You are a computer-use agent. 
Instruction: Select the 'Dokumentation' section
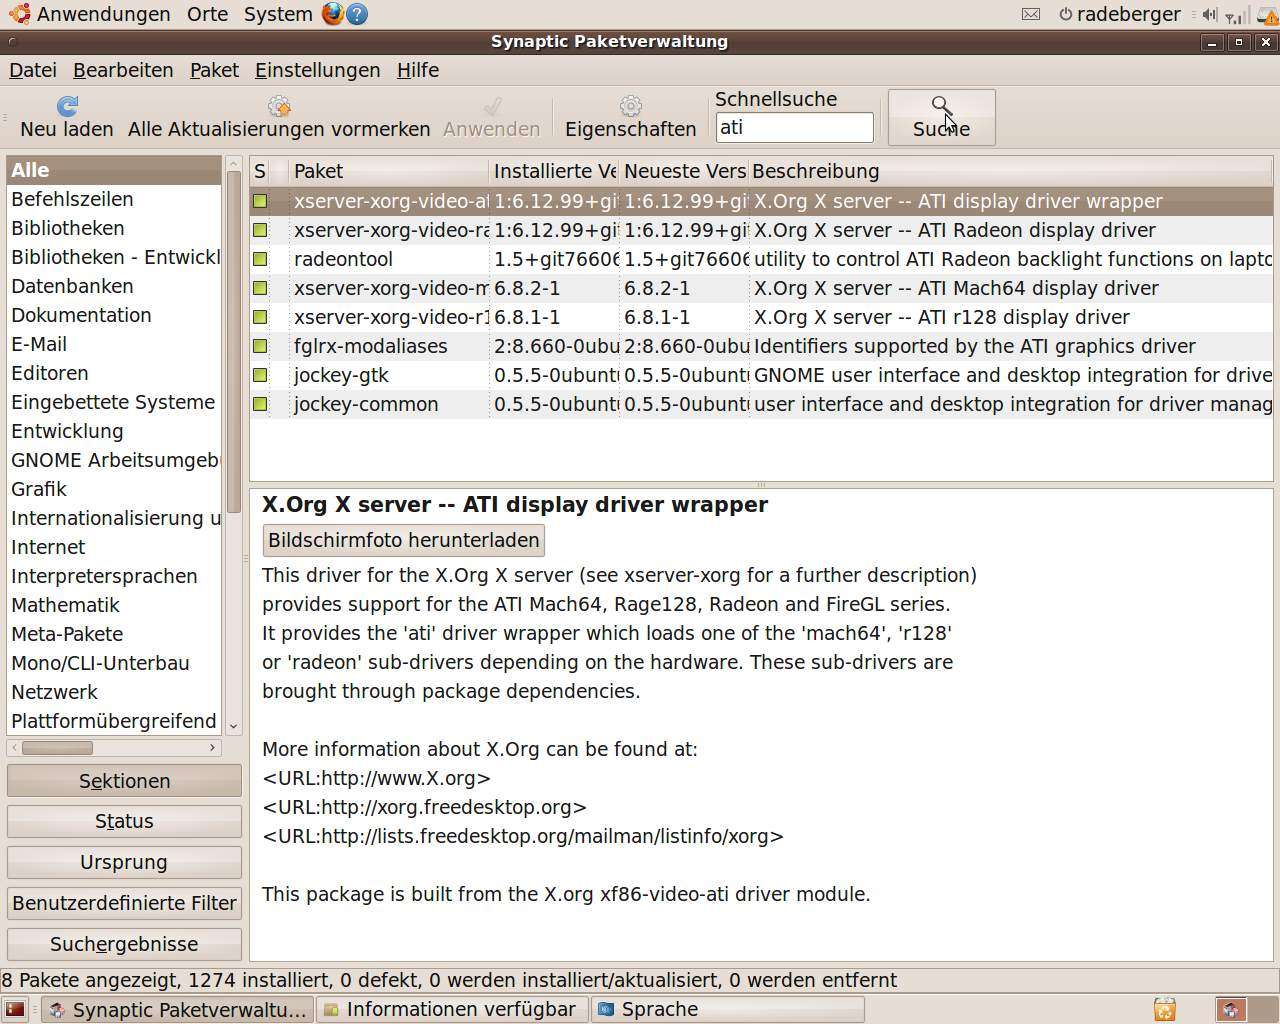[x=114, y=315]
